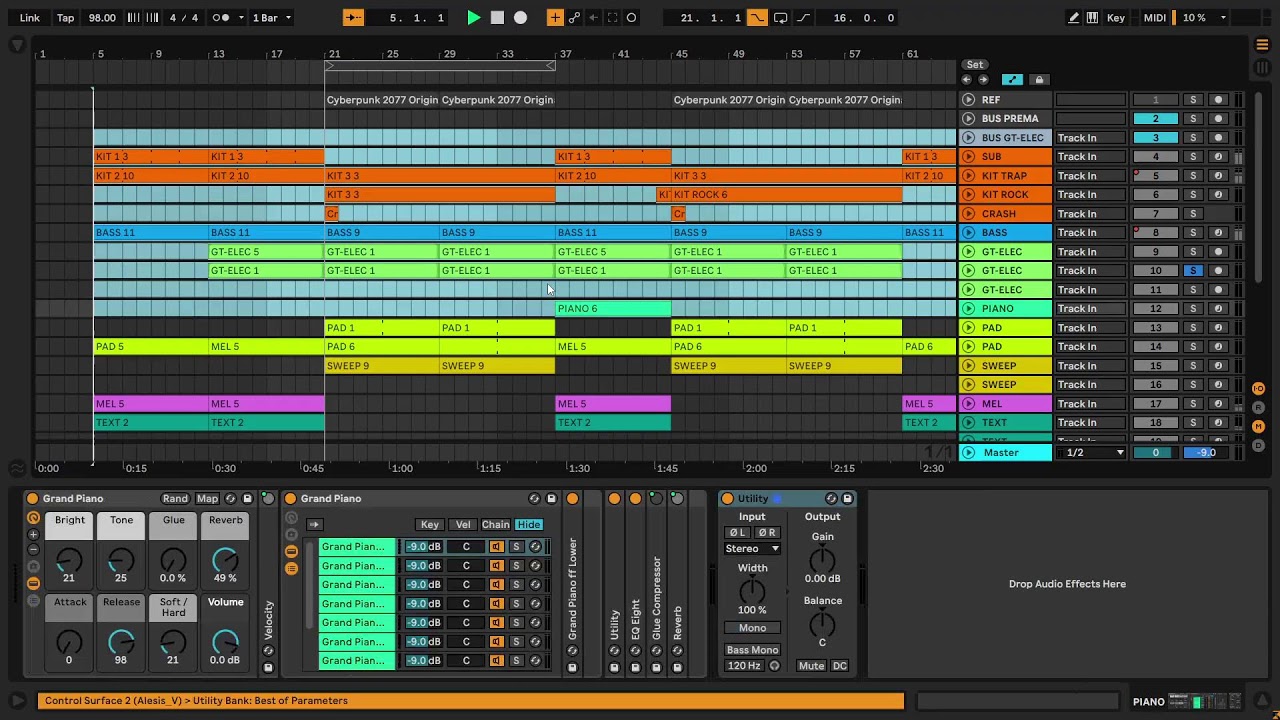Turn off the Utility device

coord(727,499)
